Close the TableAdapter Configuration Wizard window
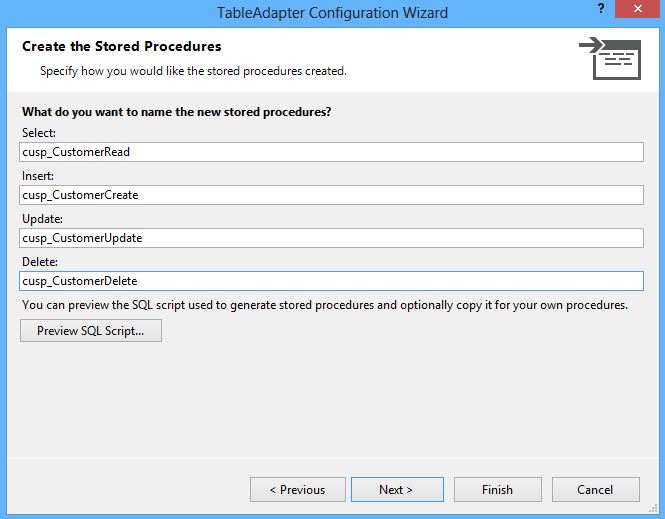Viewport: 665px width, 519px height. click(636, 10)
